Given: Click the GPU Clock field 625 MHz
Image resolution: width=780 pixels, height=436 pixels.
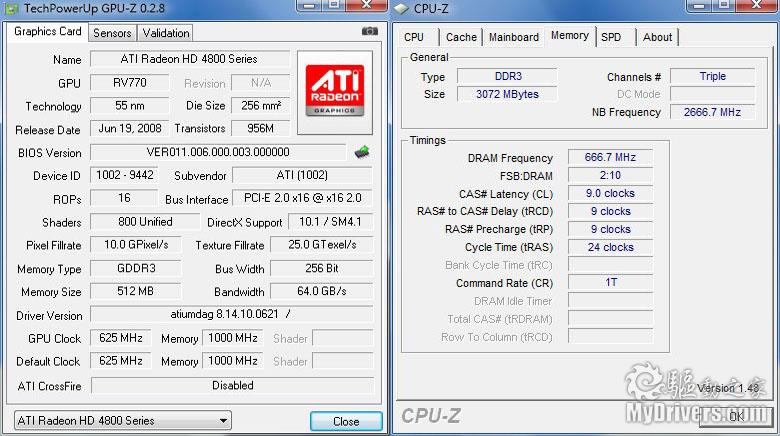Looking at the screenshot, I should (x=120, y=338).
